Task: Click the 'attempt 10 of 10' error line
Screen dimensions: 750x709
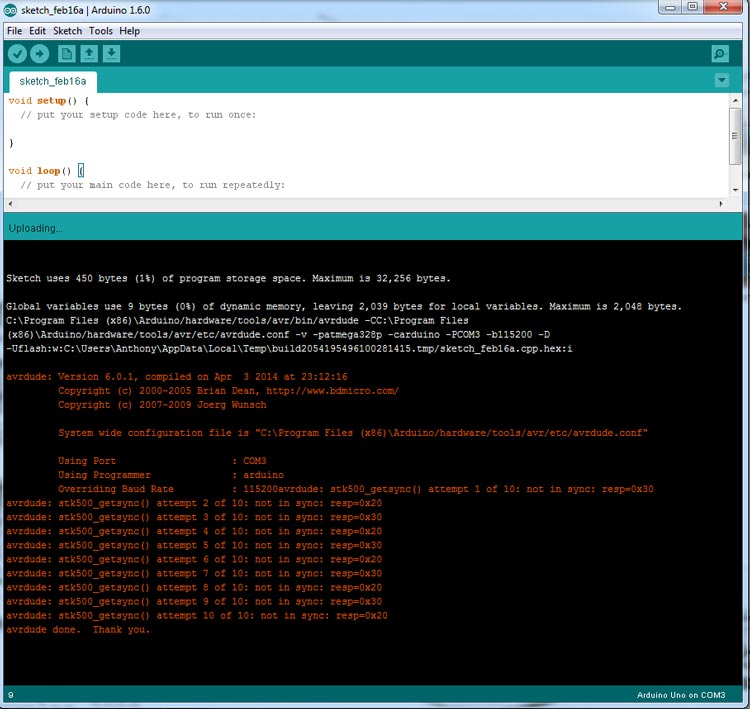Action: click(x=197, y=616)
